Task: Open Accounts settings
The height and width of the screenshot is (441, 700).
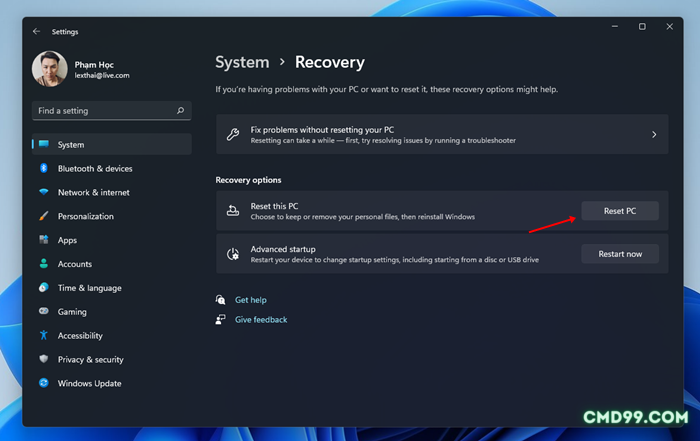Action: (112, 264)
